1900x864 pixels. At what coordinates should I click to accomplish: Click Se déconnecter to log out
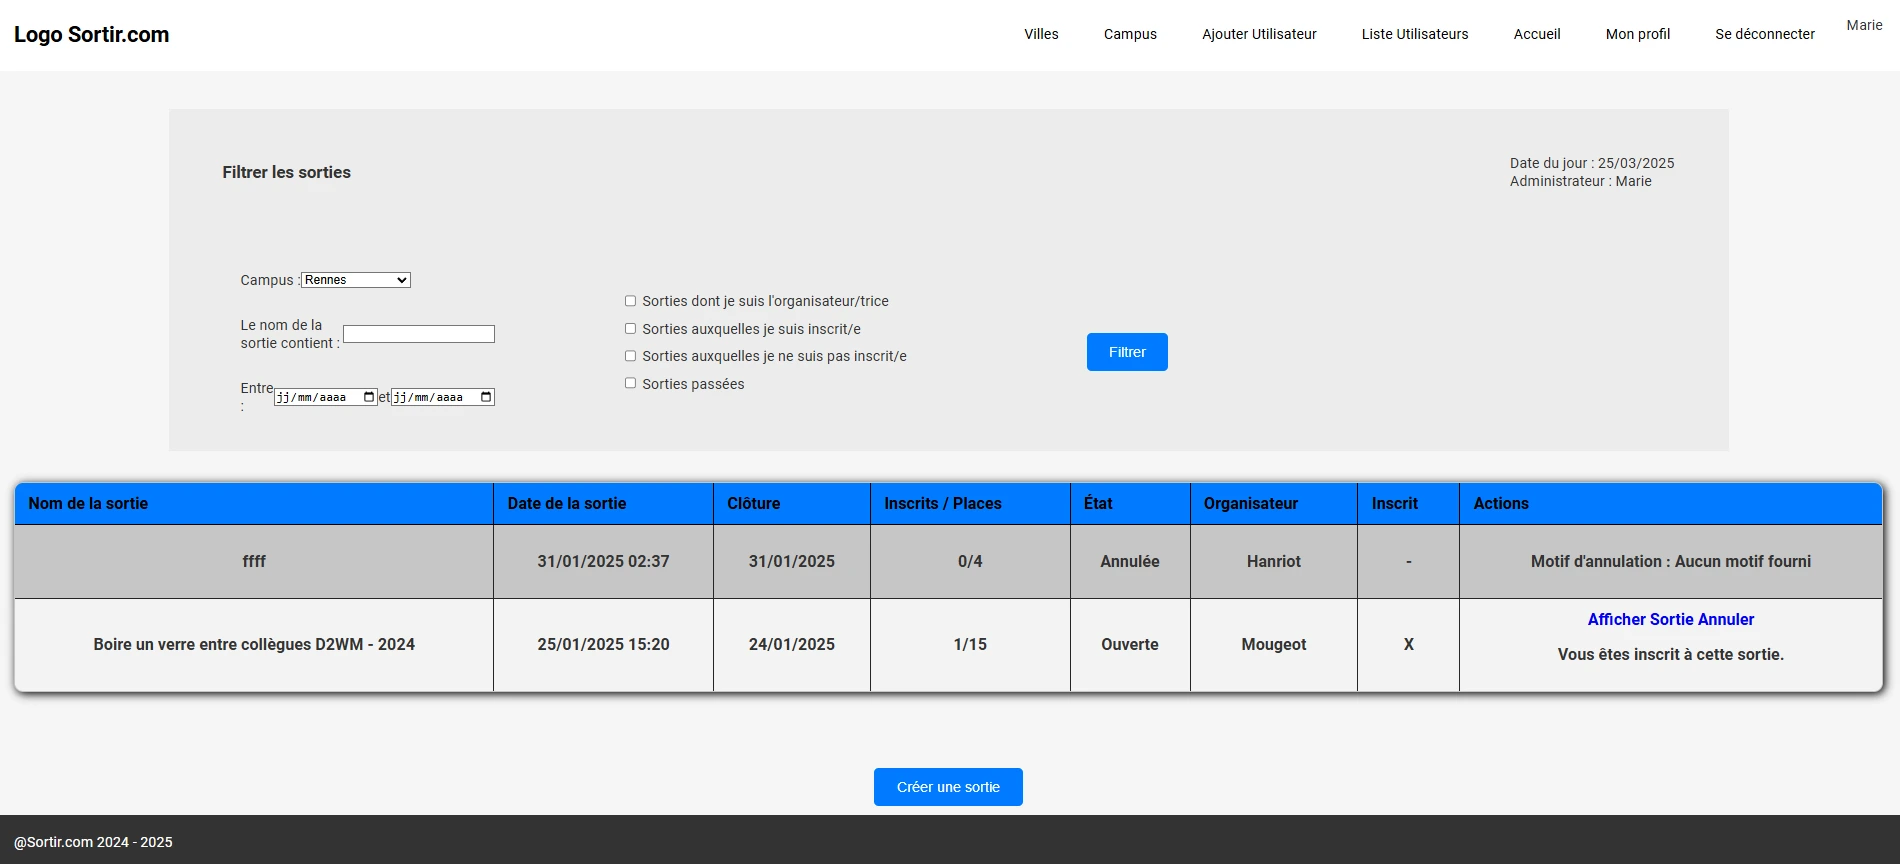tap(1764, 34)
